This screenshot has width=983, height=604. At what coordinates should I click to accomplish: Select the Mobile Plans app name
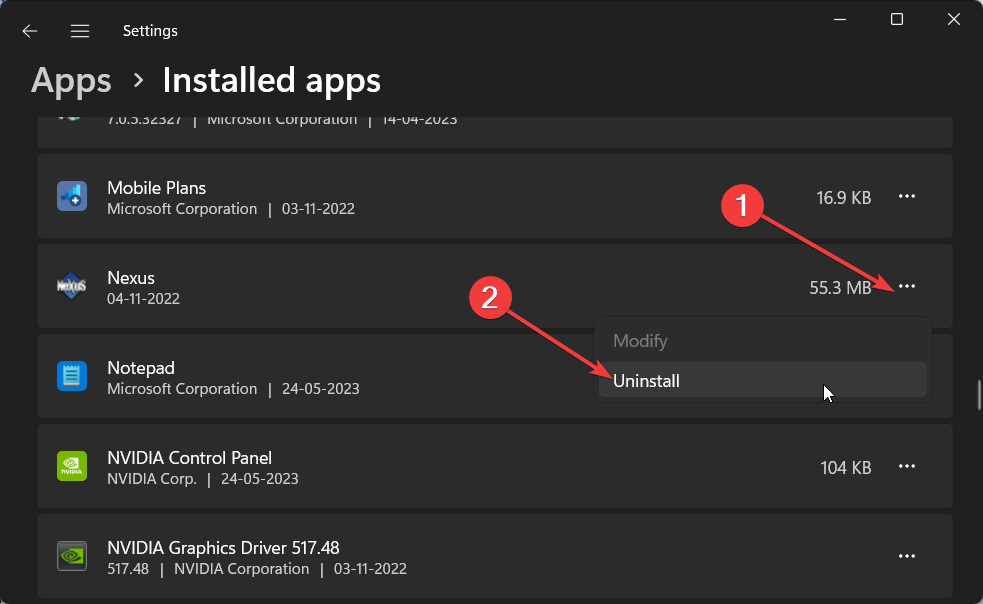tap(156, 188)
